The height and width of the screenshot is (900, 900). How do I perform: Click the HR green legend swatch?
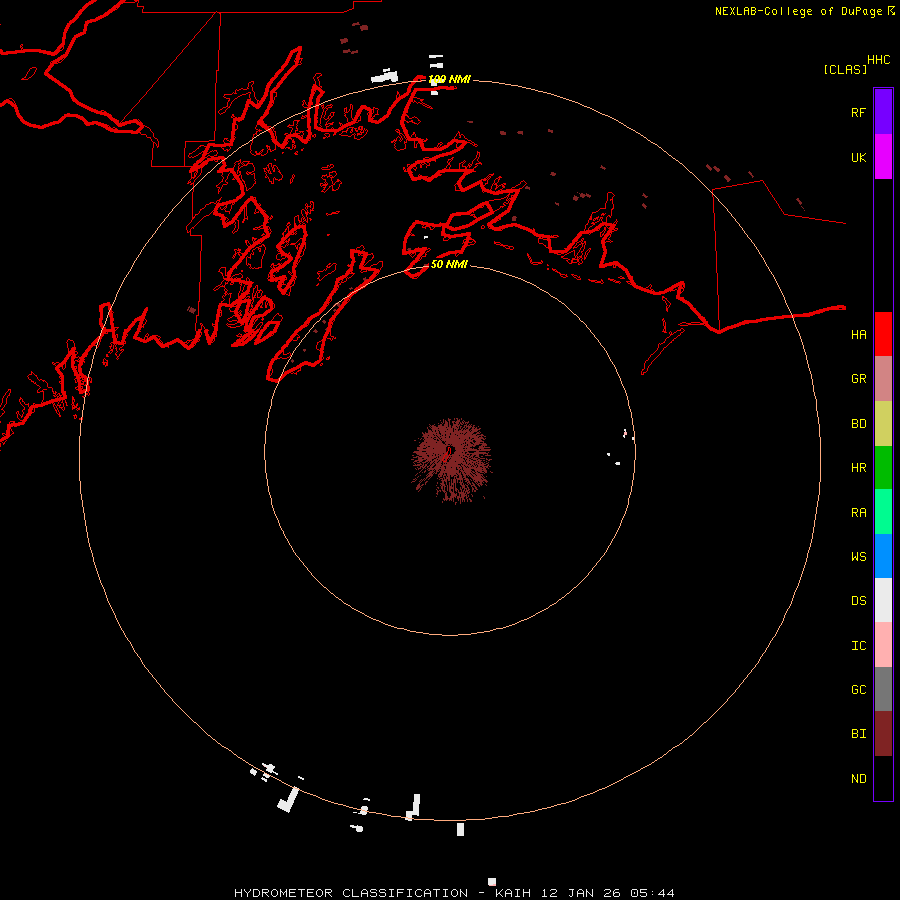click(x=883, y=467)
